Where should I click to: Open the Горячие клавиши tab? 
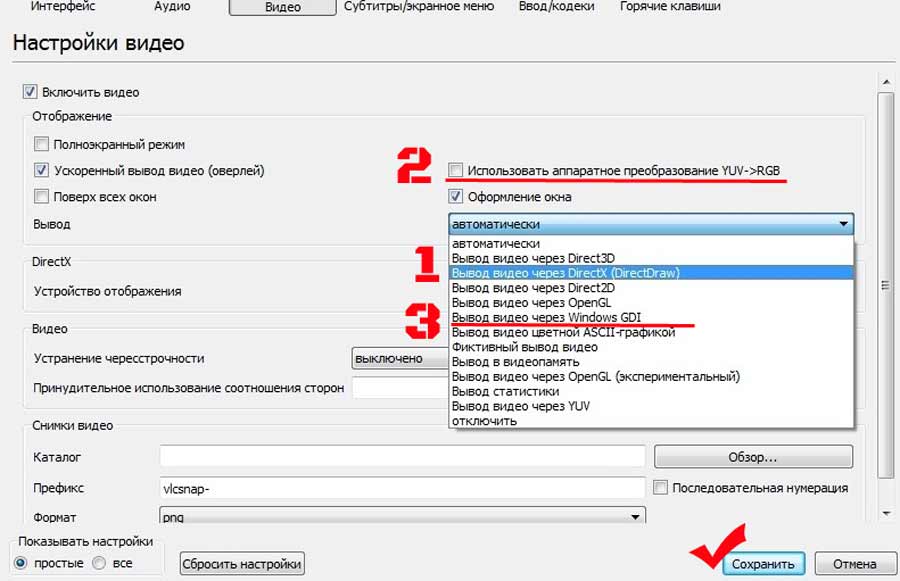670,7
